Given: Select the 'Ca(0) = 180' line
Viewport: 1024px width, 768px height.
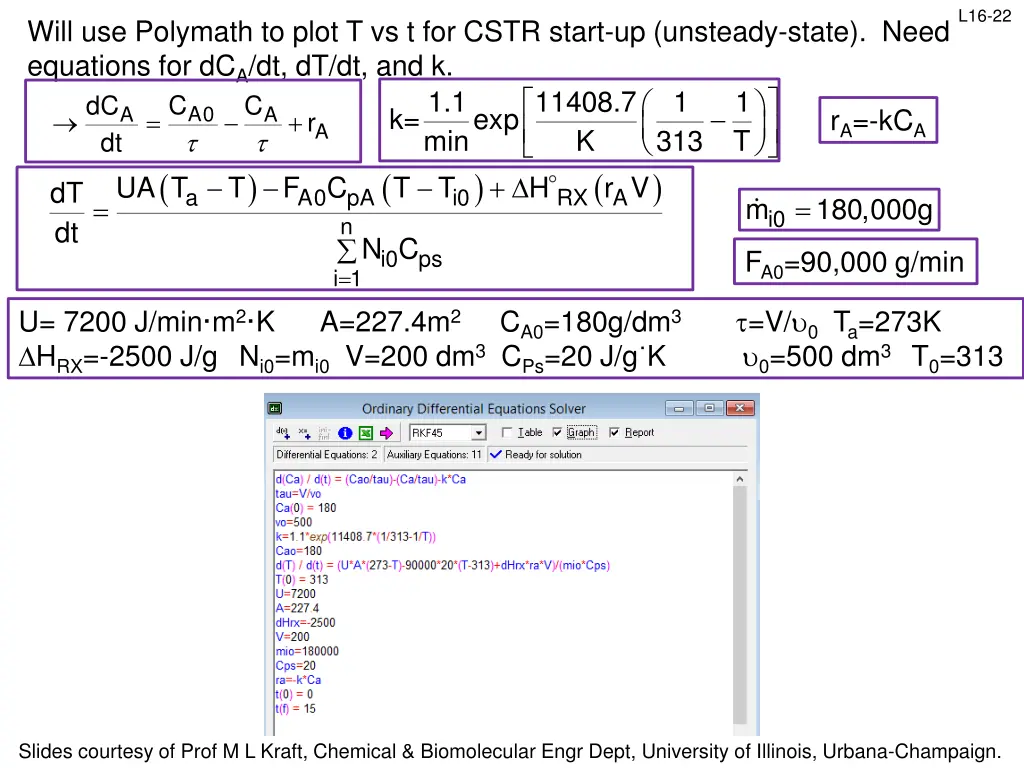Looking at the screenshot, I should click(306, 508).
